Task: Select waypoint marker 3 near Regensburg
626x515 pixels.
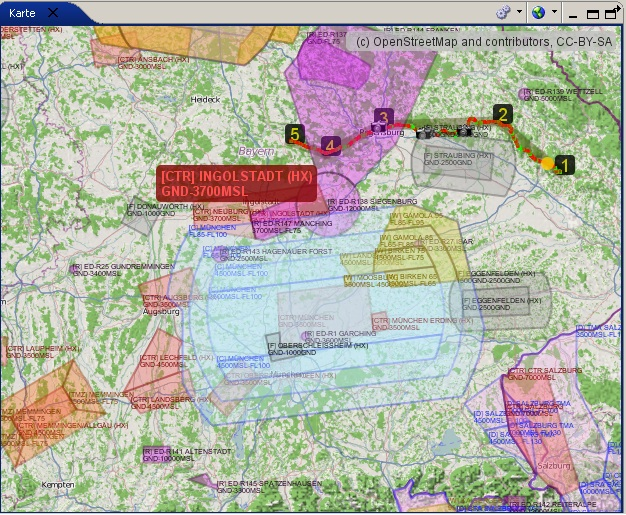Action: click(x=383, y=117)
